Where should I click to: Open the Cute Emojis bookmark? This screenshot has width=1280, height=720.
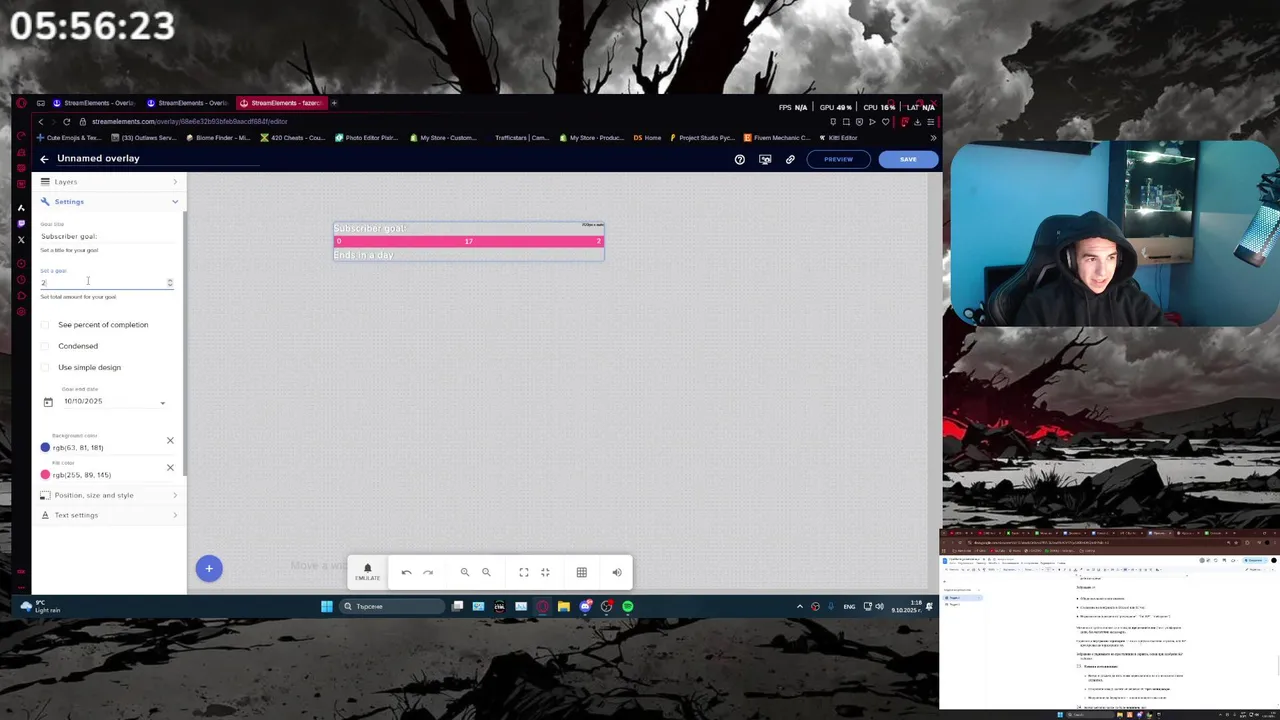coord(69,138)
